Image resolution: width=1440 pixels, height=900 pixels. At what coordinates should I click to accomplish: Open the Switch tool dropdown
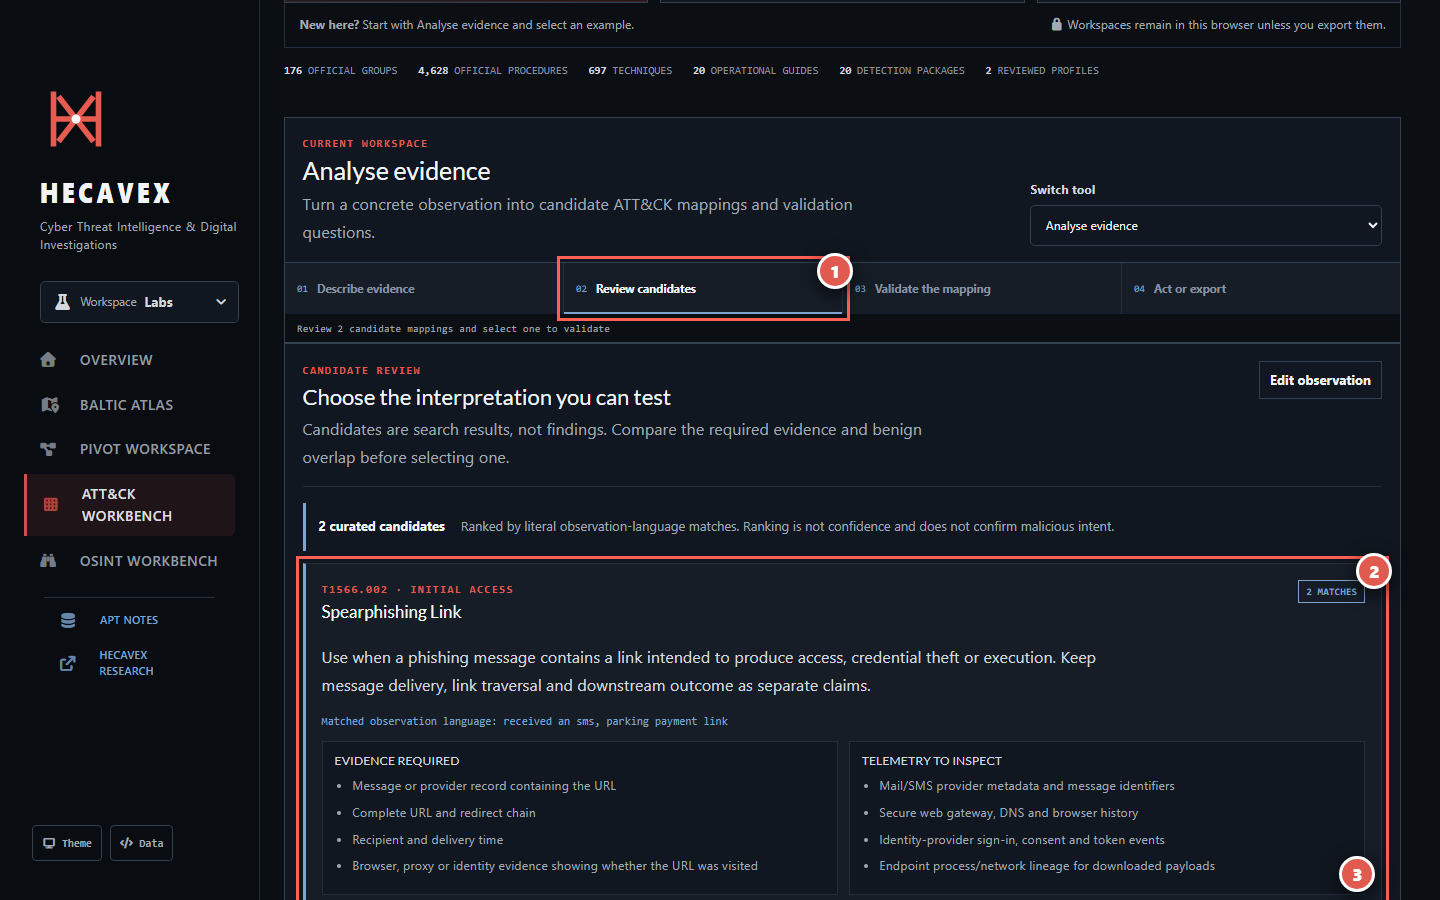[x=1205, y=226]
